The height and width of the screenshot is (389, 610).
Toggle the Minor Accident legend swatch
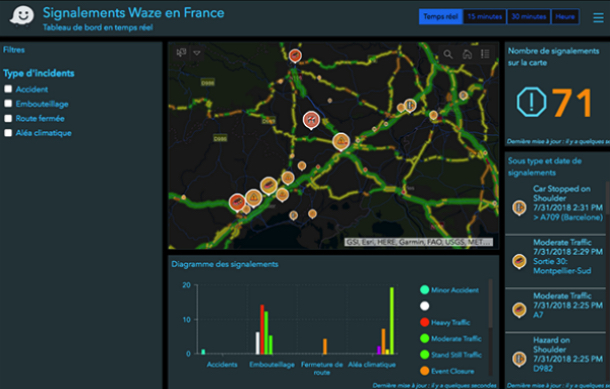pyautogui.click(x=424, y=289)
